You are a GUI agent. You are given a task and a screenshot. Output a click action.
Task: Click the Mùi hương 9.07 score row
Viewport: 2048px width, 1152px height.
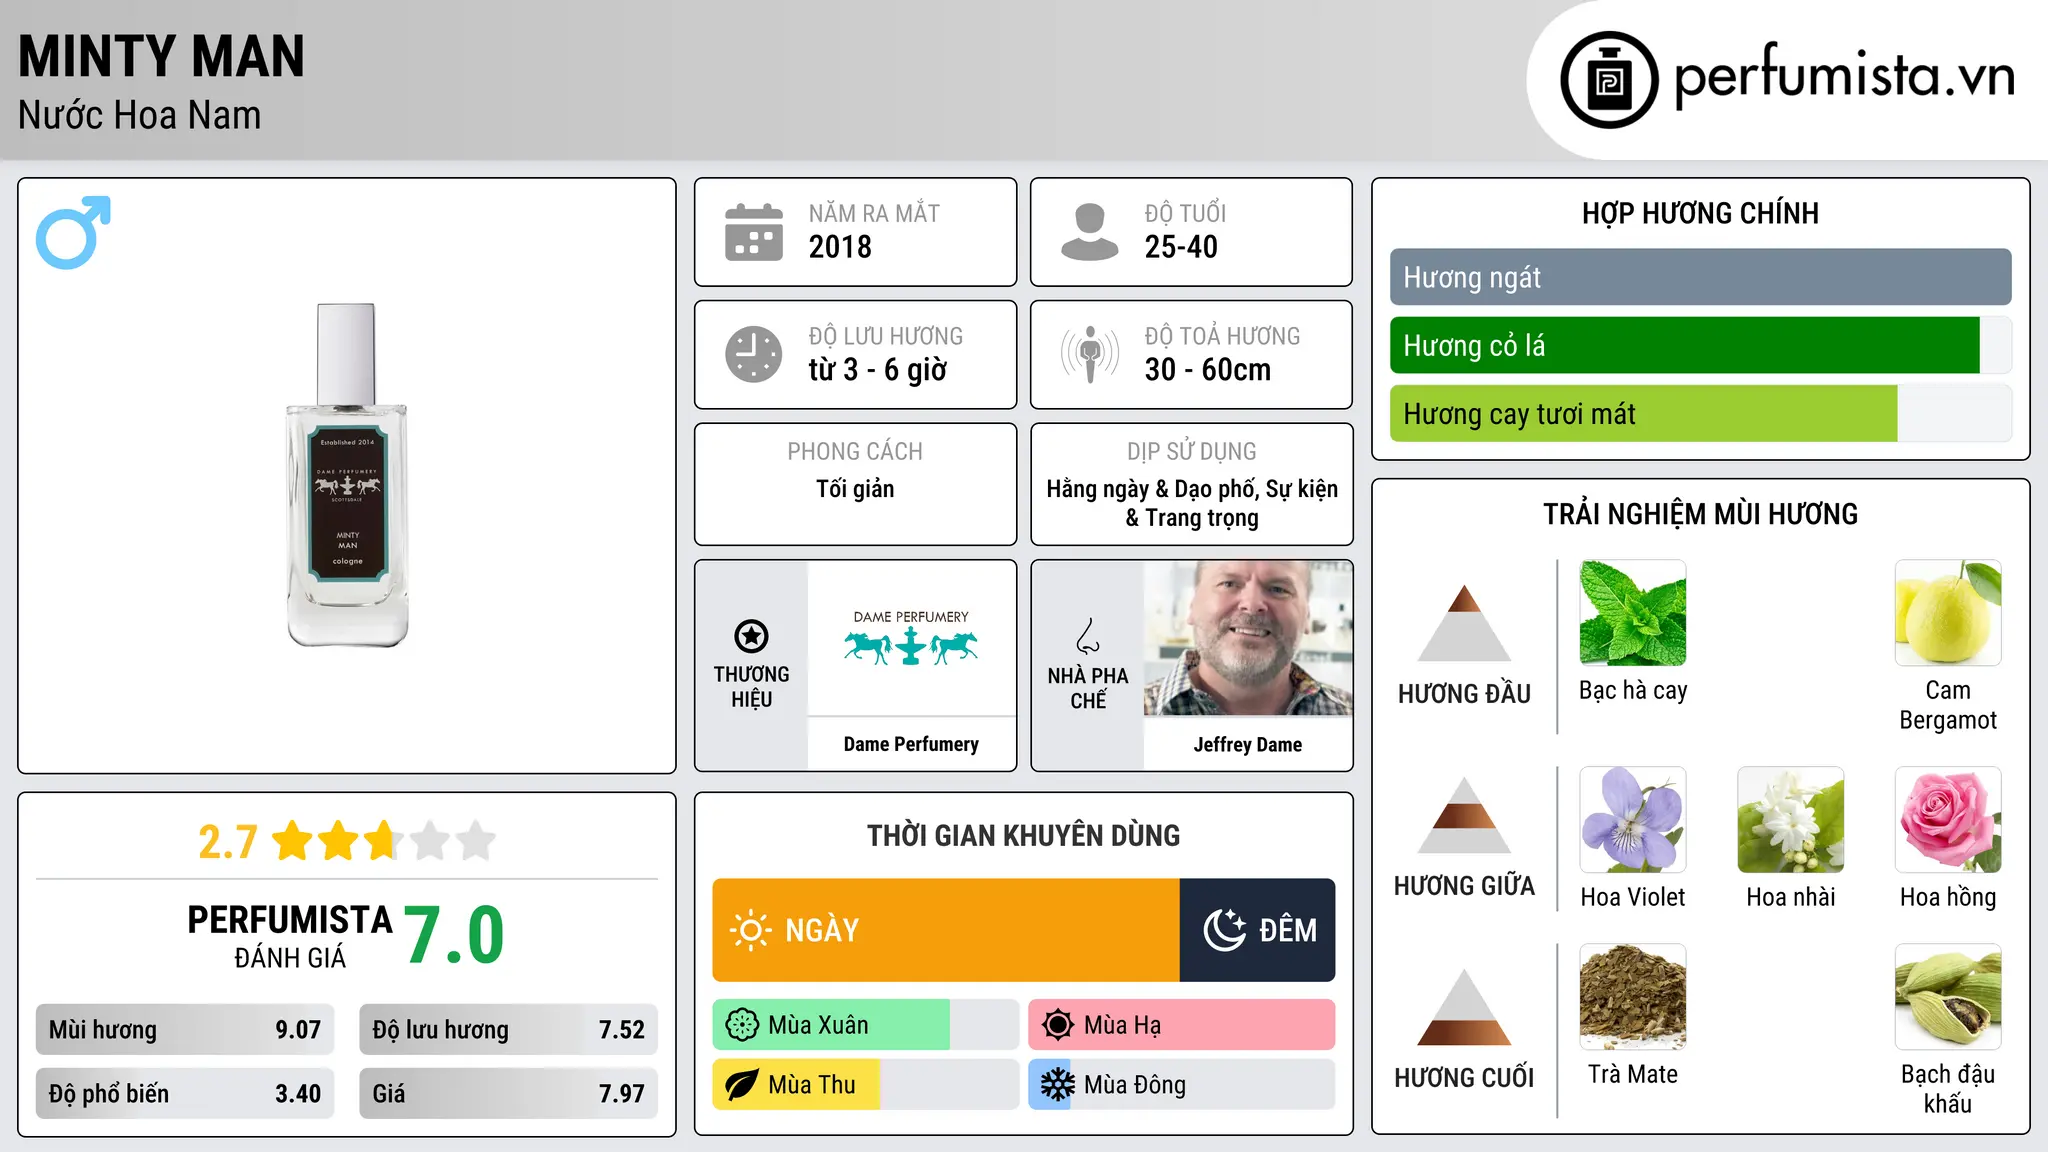185,1030
